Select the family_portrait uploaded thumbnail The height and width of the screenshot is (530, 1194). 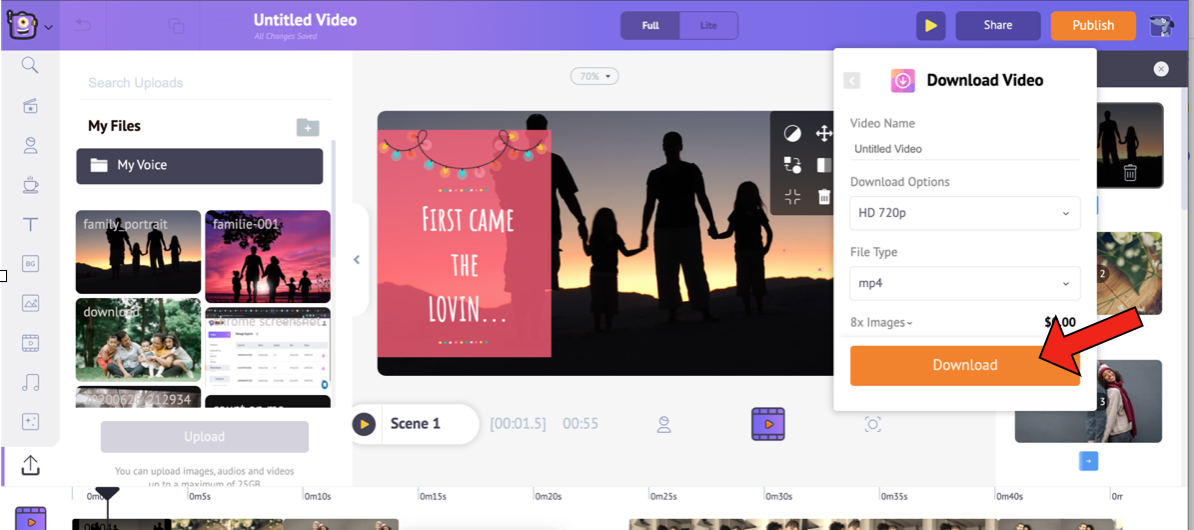[x=138, y=252]
